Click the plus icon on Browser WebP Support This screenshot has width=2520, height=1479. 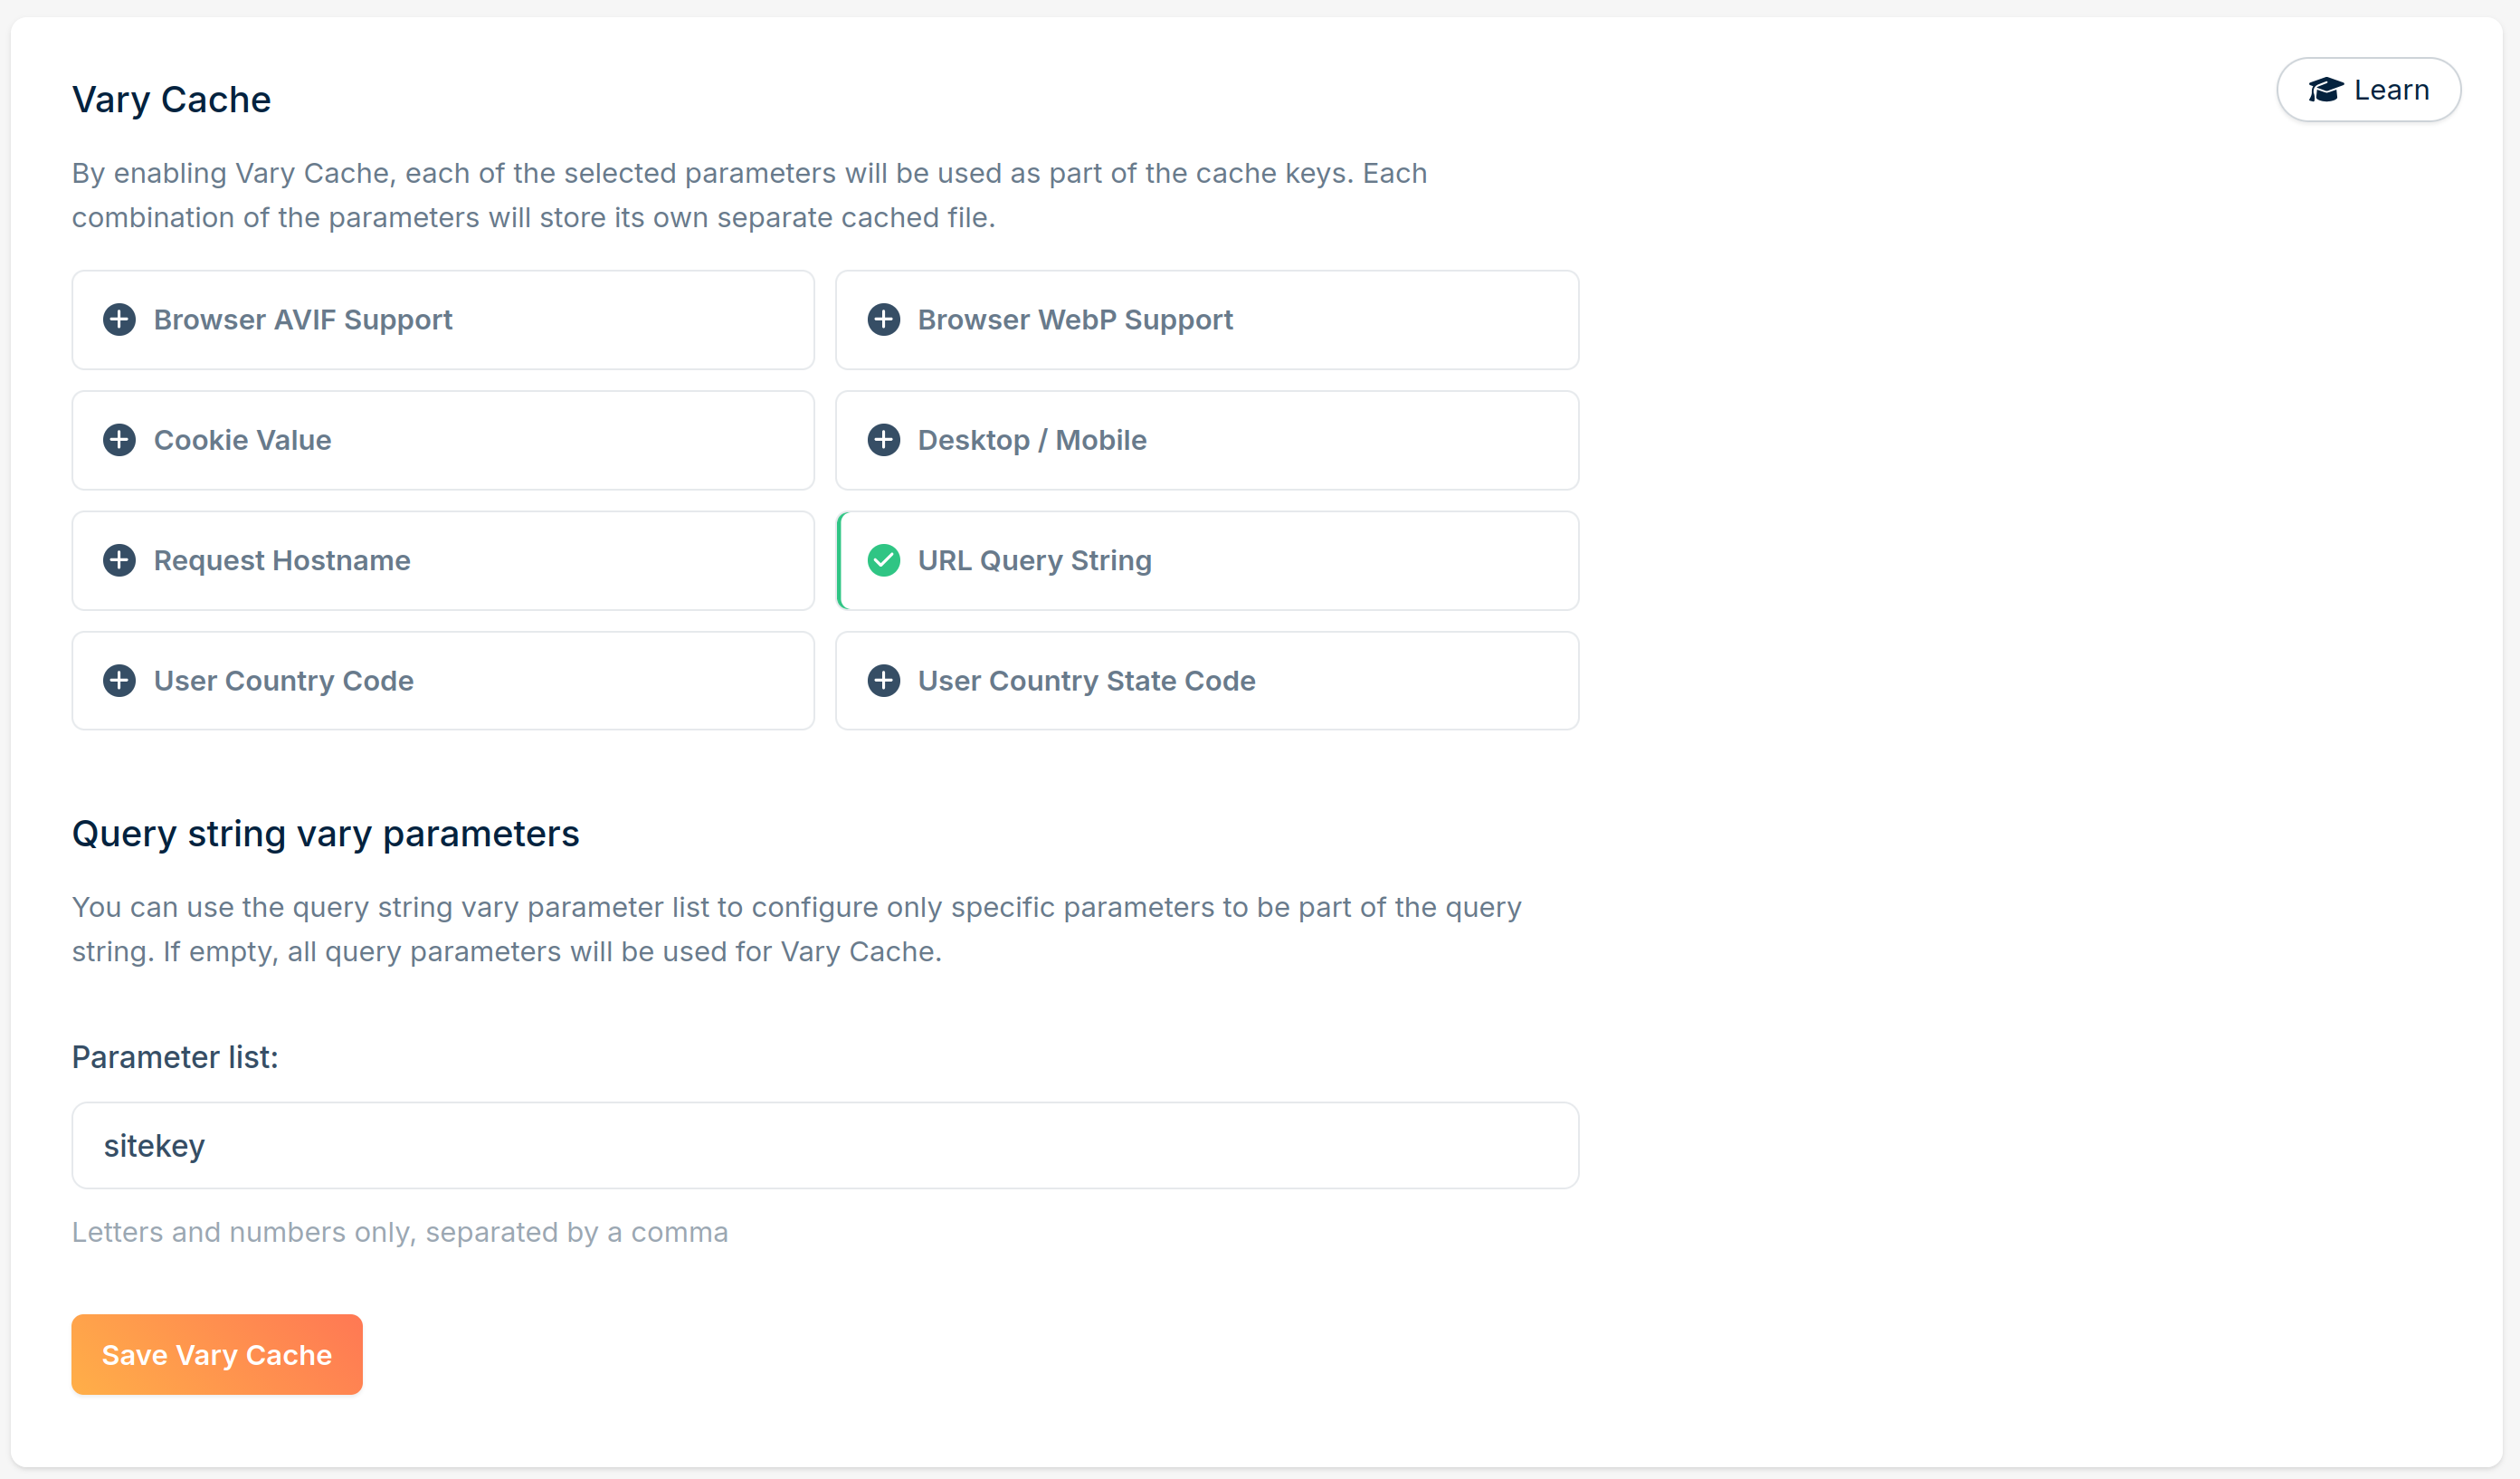[884, 319]
